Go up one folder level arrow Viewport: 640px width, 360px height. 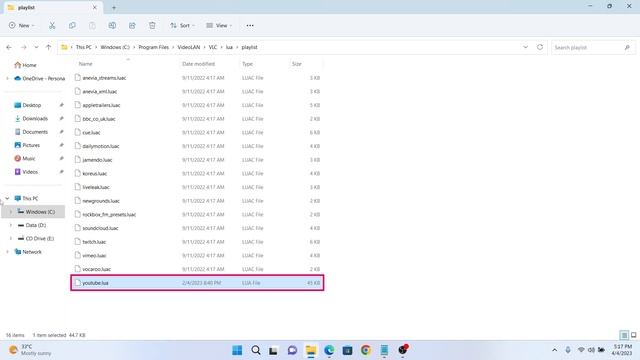(x=49, y=47)
